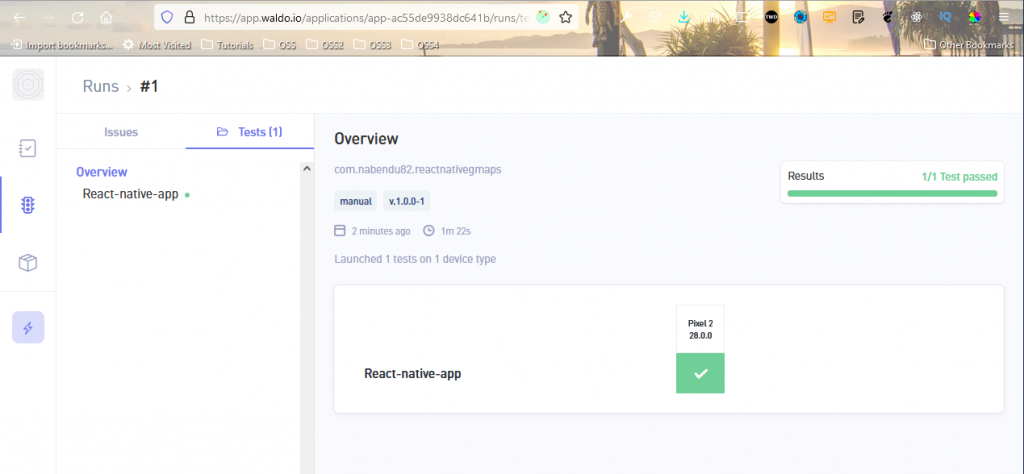
Task: Click the green Results progress bar
Action: coord(892,193)
